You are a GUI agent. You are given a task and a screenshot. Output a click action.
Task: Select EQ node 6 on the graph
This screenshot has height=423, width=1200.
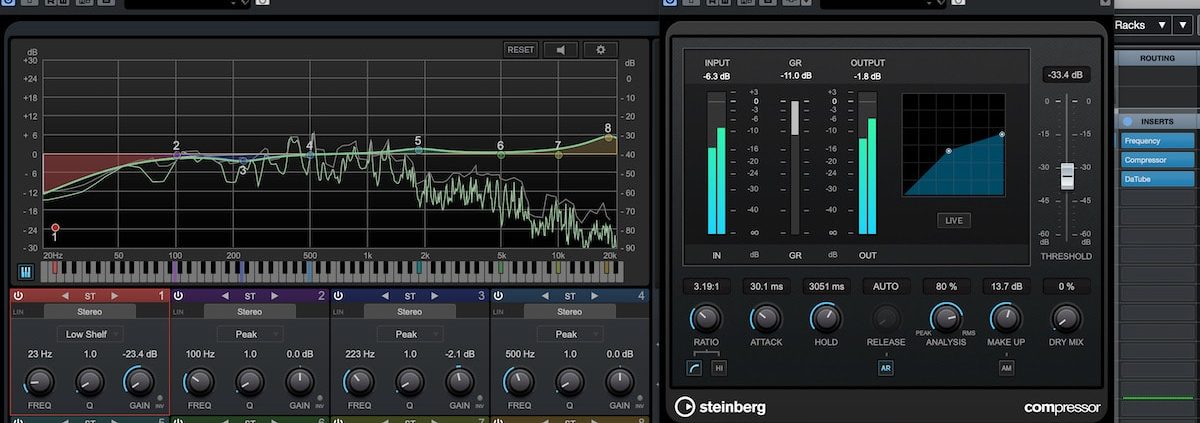(x=501, y=155)
